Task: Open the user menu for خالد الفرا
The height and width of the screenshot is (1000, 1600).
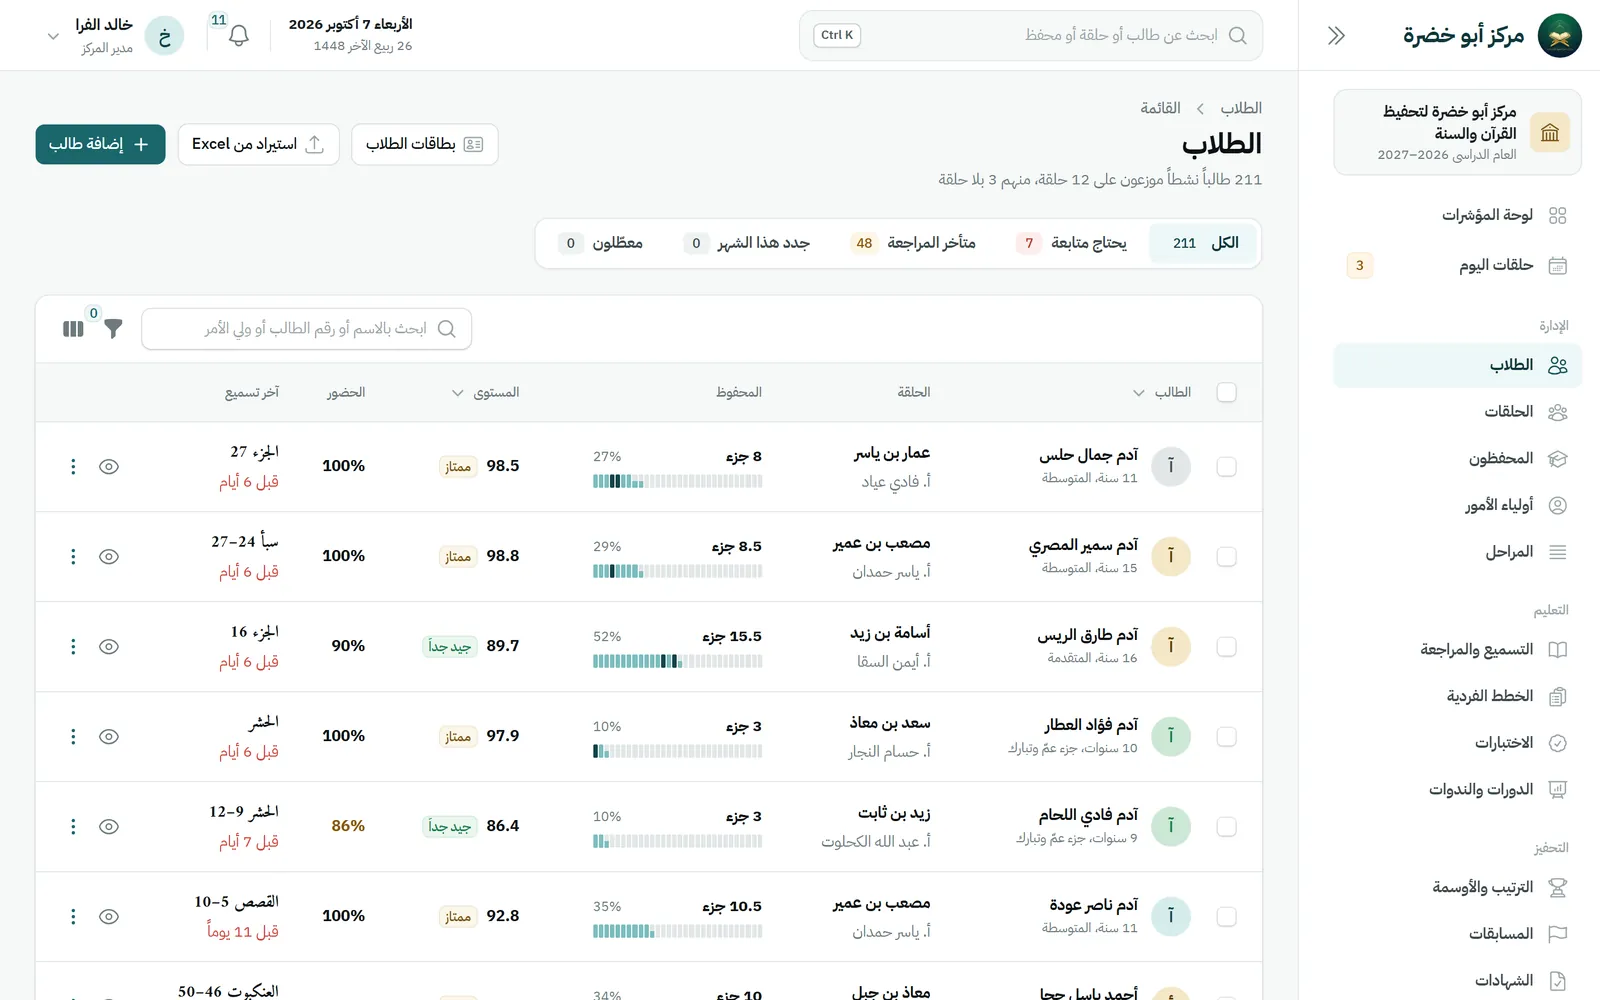Action: pos(116,36)
